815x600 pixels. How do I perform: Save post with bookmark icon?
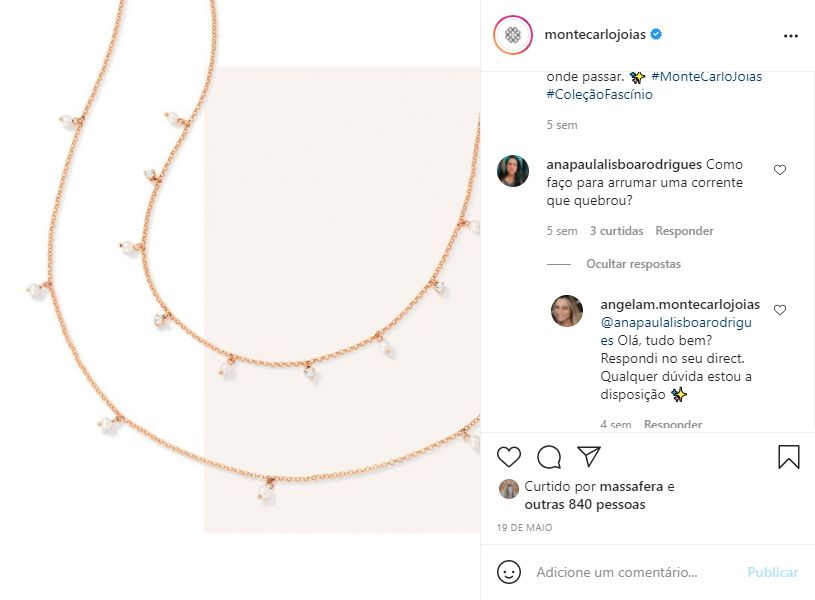click(789, 457)
